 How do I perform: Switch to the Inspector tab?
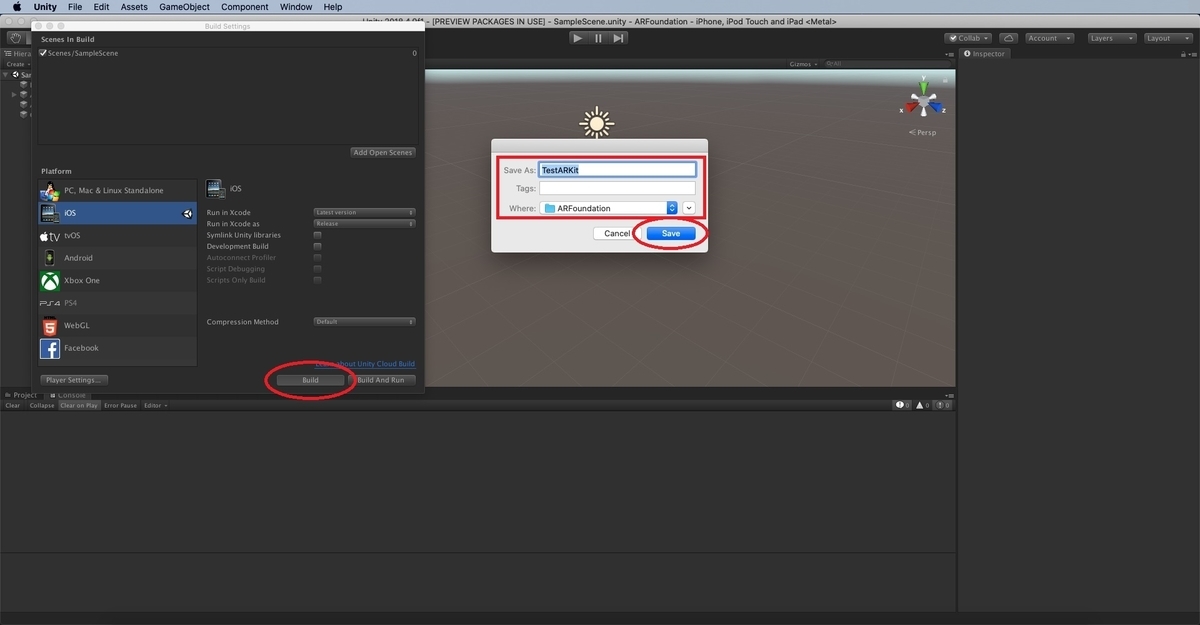[984, 53]
